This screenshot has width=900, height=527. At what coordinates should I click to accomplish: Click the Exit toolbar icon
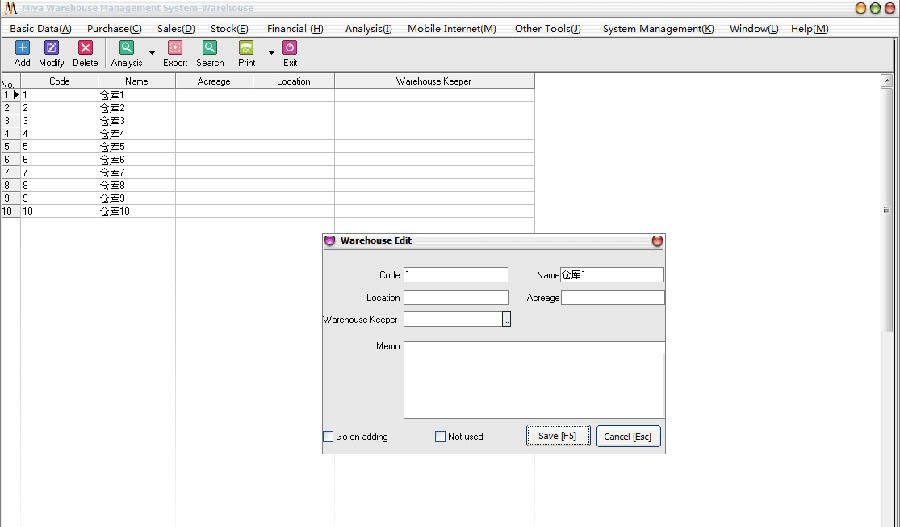coord(290,48)
